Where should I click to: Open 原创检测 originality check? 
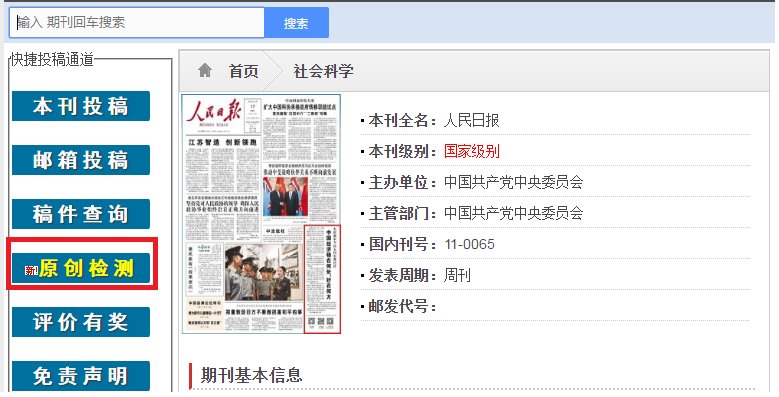80,268
